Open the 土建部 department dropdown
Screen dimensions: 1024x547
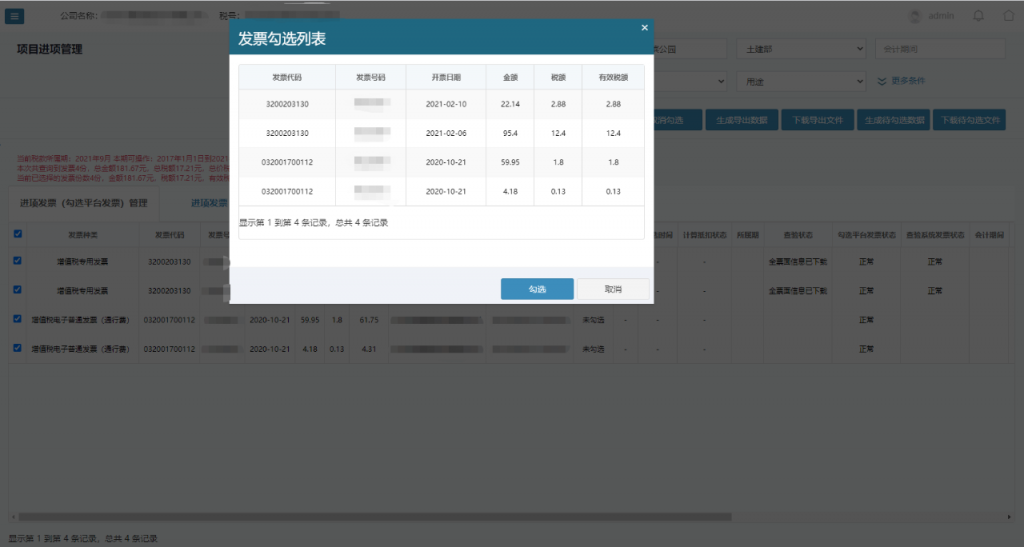click(801, 49)
